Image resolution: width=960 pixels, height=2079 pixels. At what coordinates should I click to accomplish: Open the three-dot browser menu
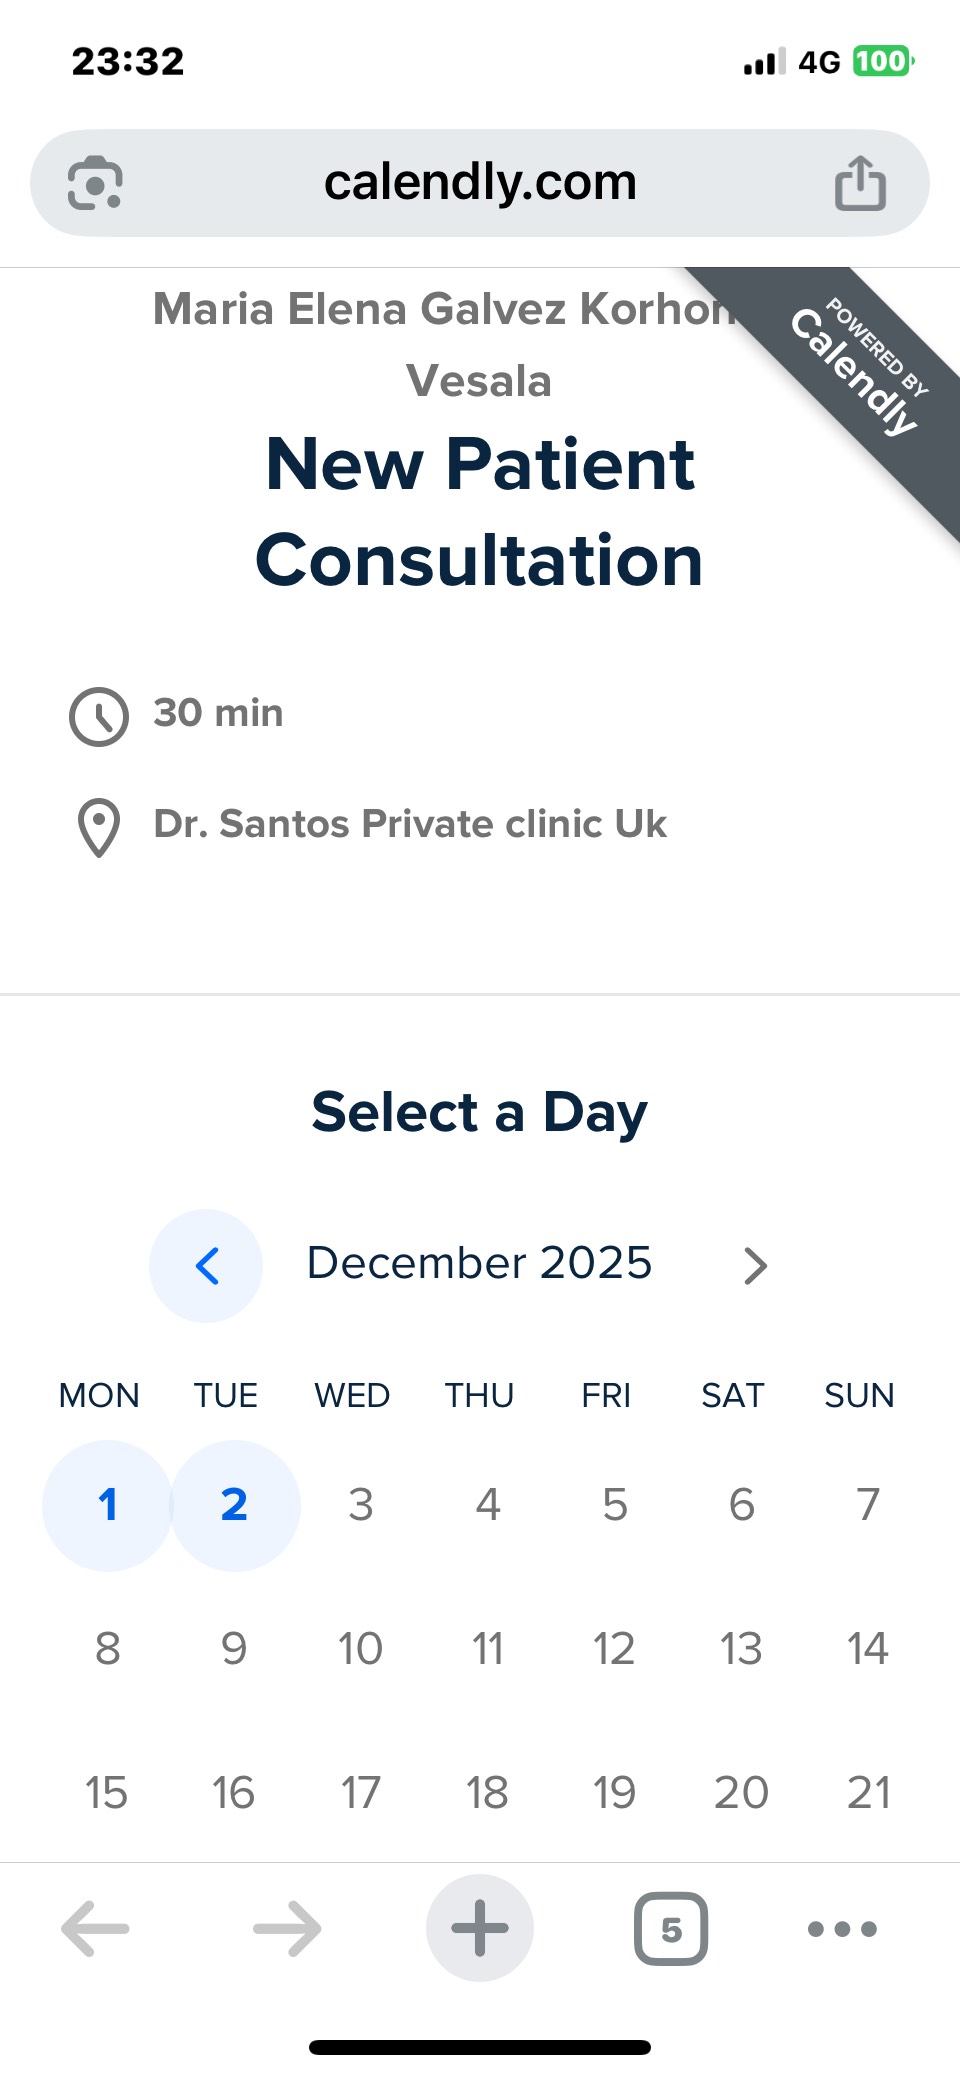coord(842,1928)
